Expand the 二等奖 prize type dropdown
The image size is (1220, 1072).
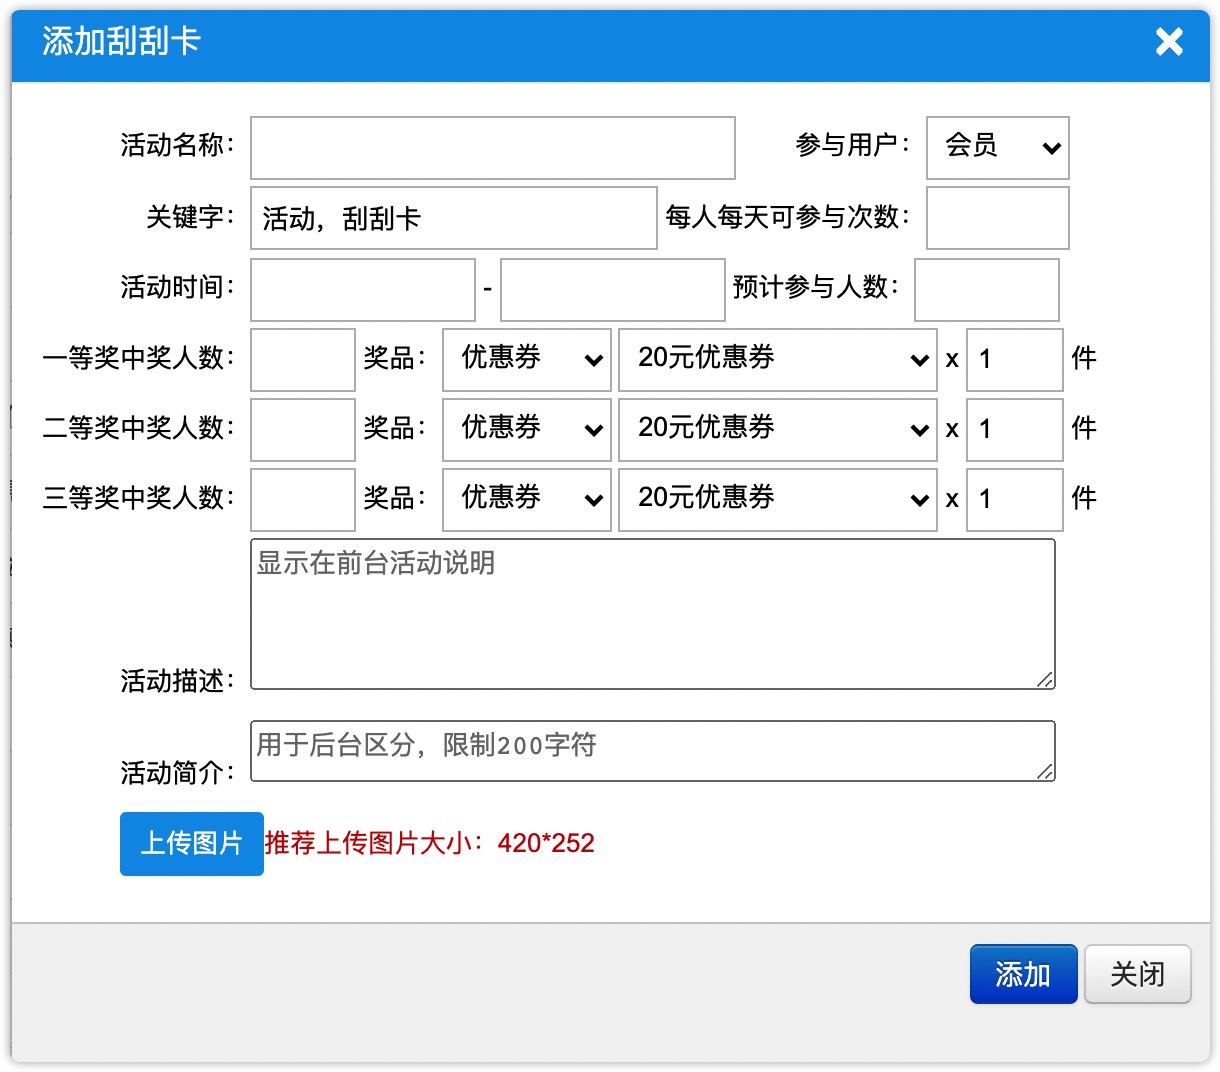527,430
